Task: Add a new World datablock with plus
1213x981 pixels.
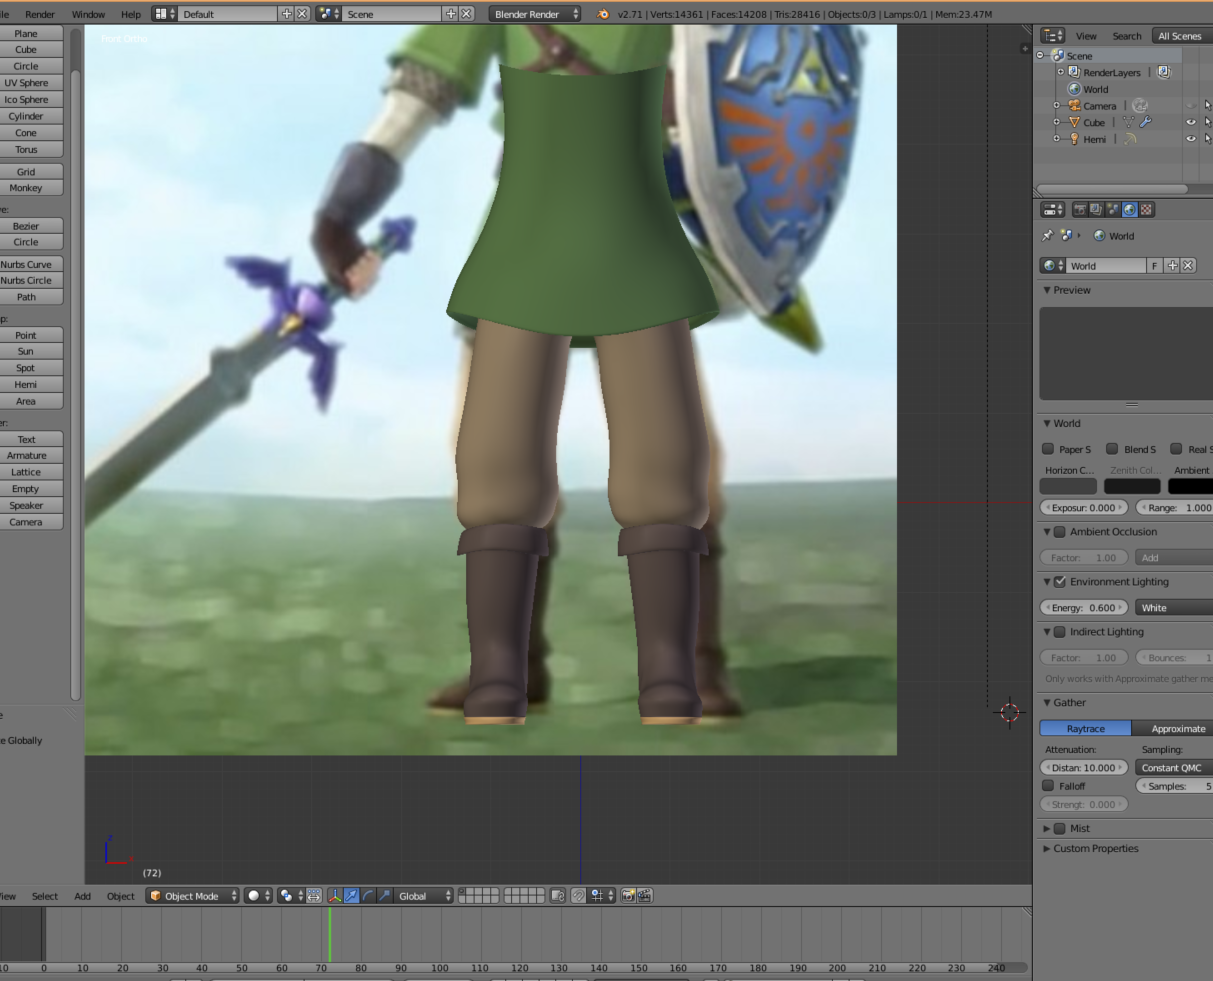Action: pyautogui.click(x=1172, y=266)
